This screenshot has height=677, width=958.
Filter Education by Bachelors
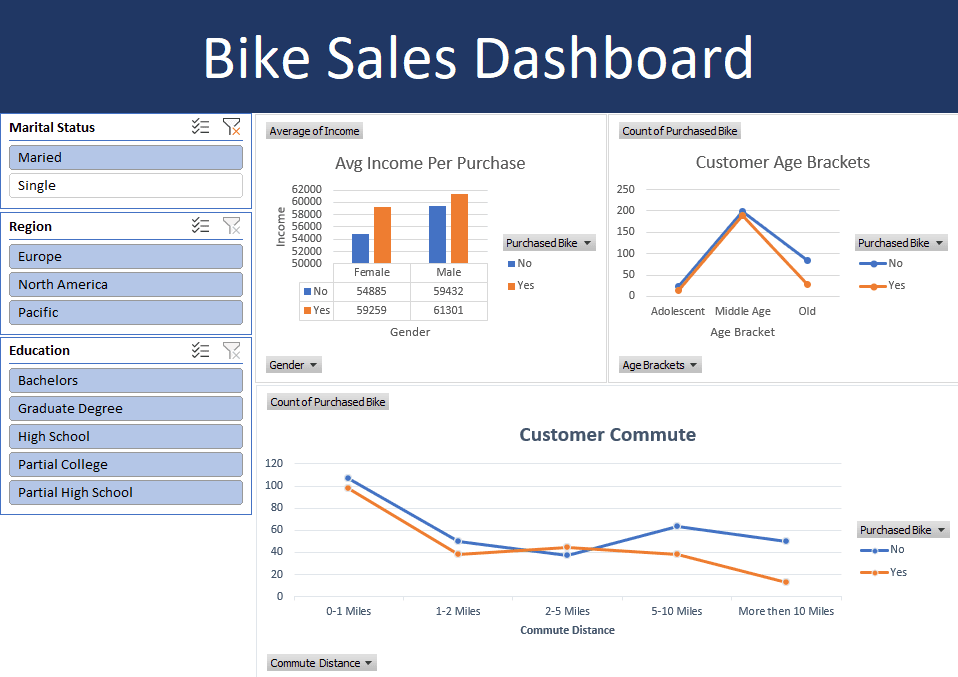click(x=126, y=381)
